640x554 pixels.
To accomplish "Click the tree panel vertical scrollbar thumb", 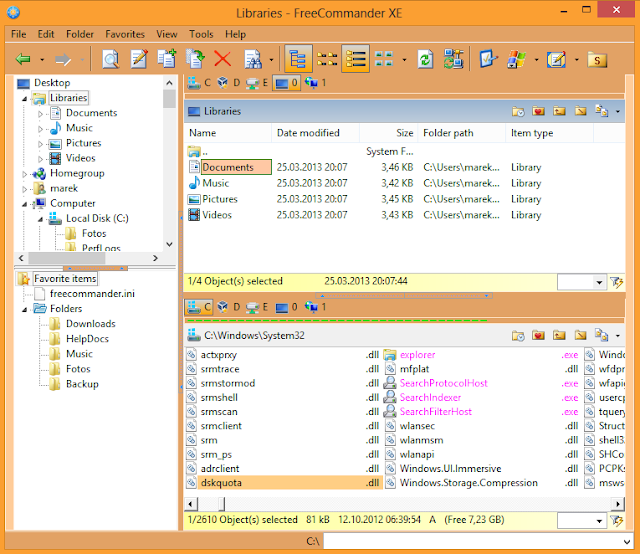I will (x=169, y=99).
